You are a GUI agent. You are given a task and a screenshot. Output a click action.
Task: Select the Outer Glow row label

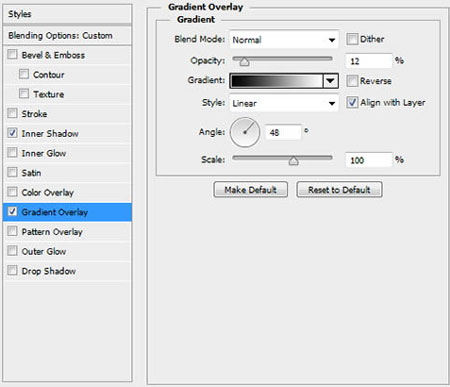point(44,251)
